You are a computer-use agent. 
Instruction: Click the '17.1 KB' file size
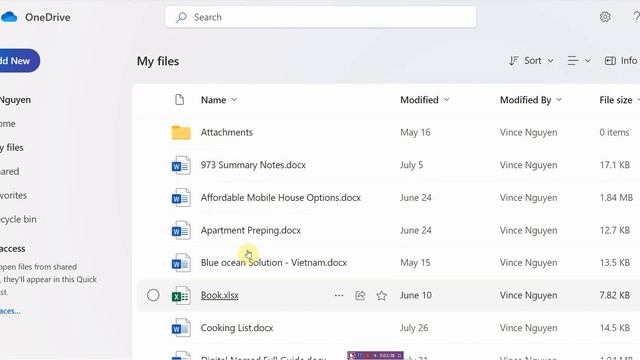point(614,165)
